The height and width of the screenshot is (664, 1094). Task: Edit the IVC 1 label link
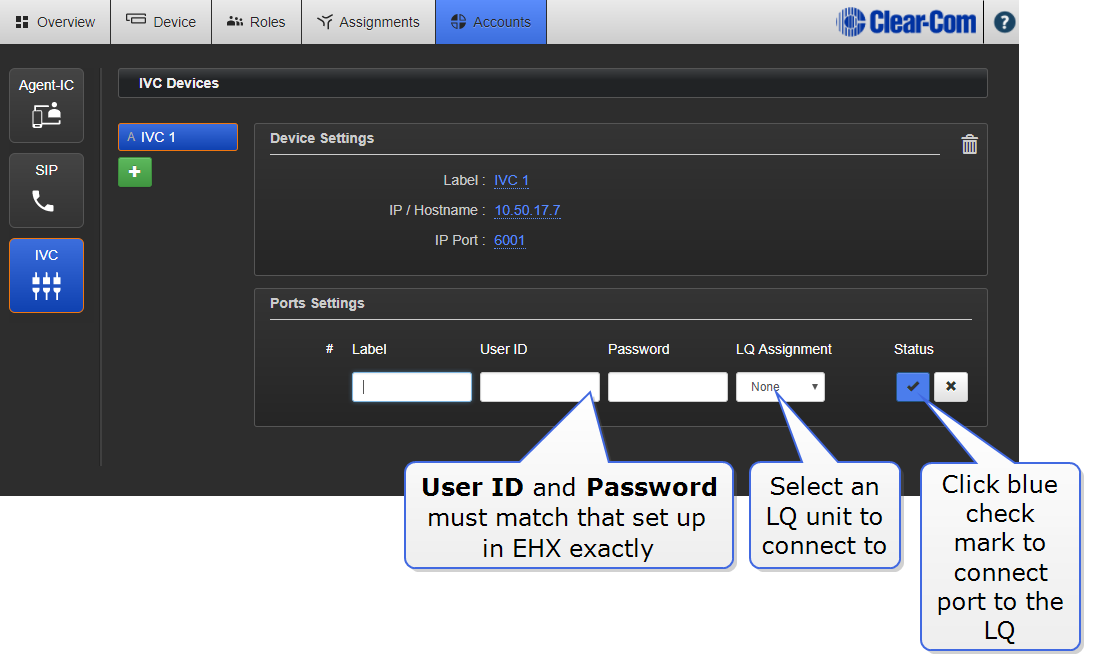tap(511, 181)
